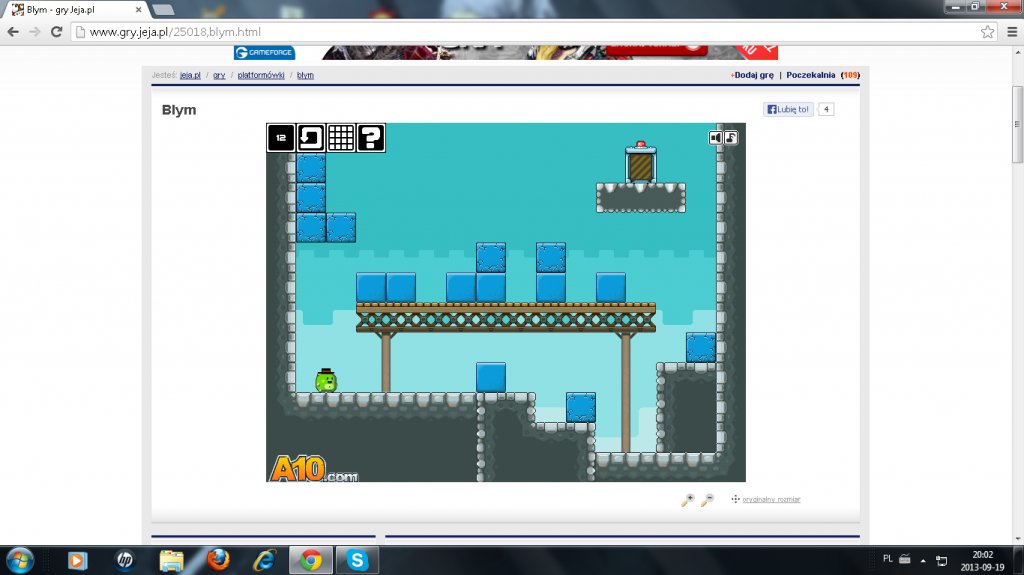This screenshot has width=1024, height=575.
Task: Show hidden tray icons arrow
Action: coord(923,559)
